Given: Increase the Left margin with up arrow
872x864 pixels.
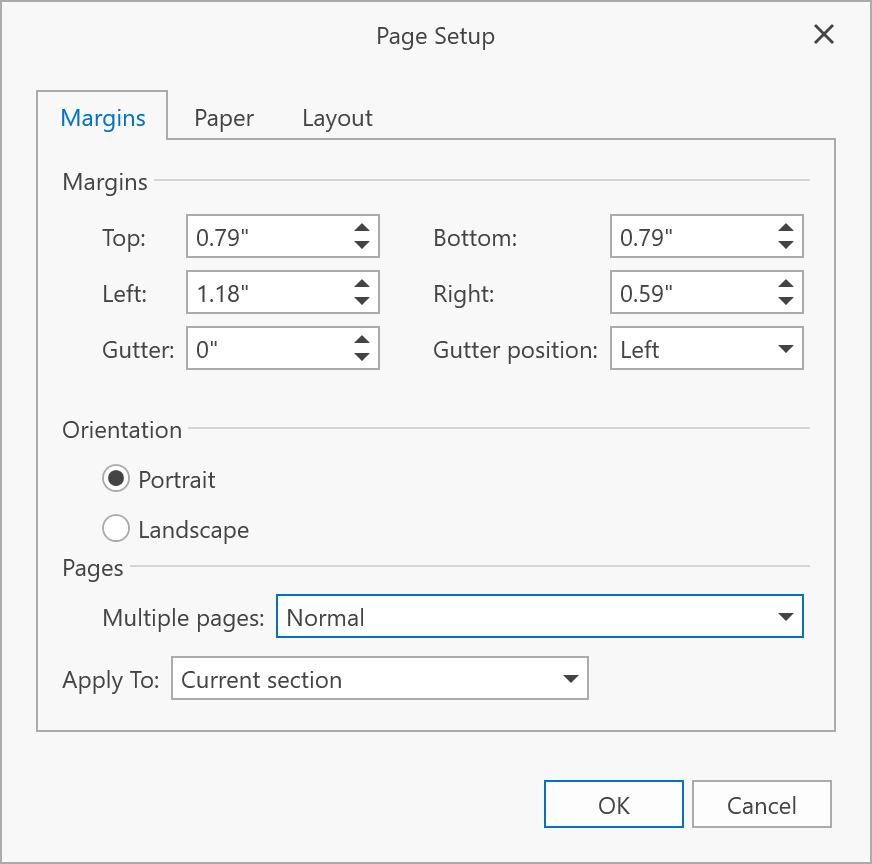Looking at the screenshot, I should (361, 285).
